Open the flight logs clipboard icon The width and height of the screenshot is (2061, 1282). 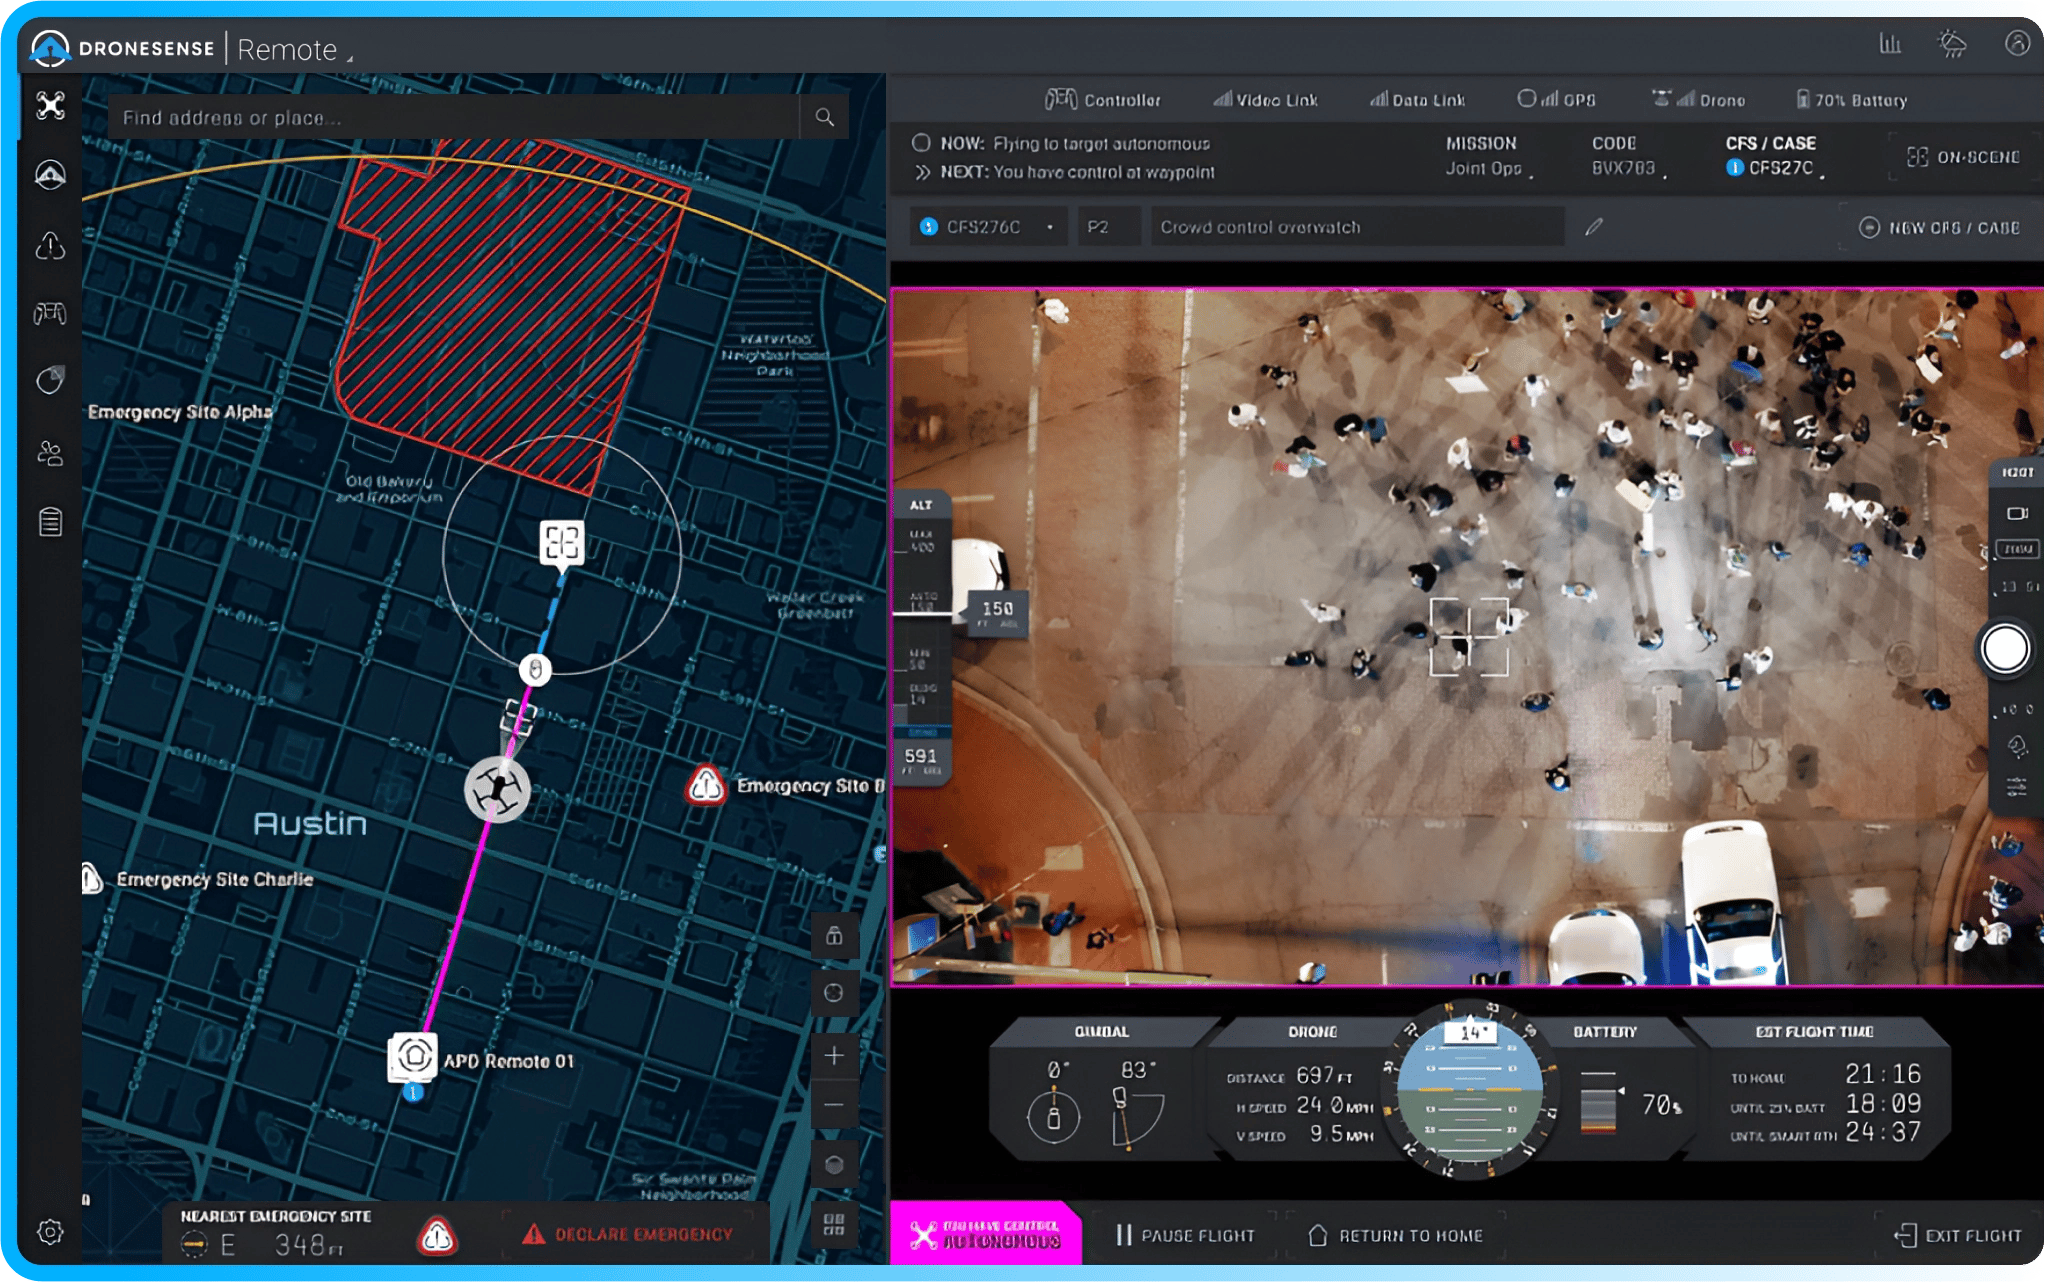tap(50, 522)
